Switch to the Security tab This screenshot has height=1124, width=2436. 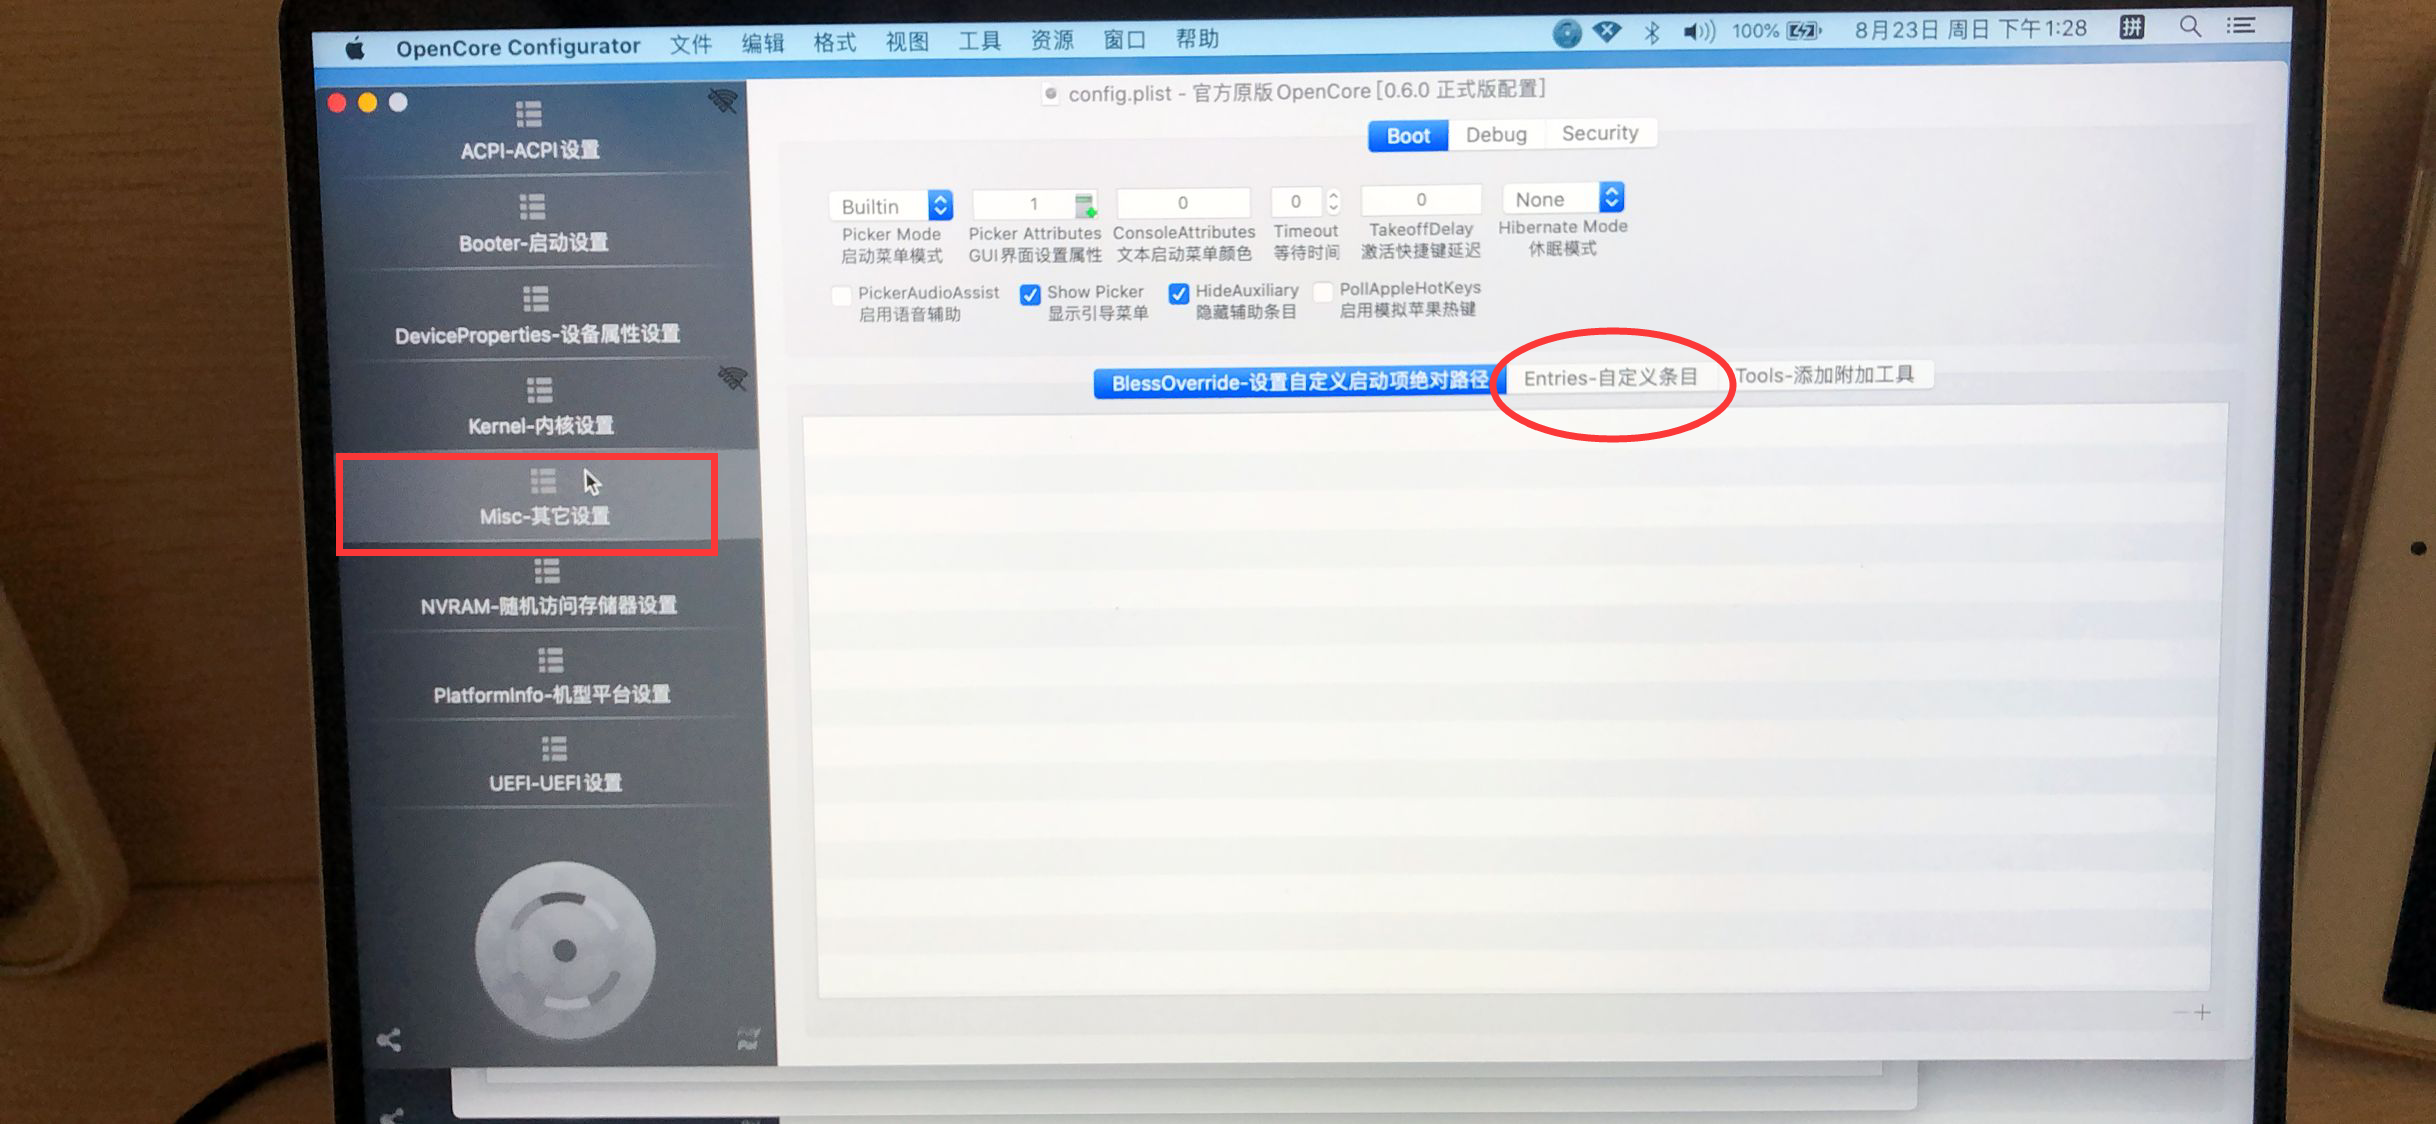point(1599,133)
